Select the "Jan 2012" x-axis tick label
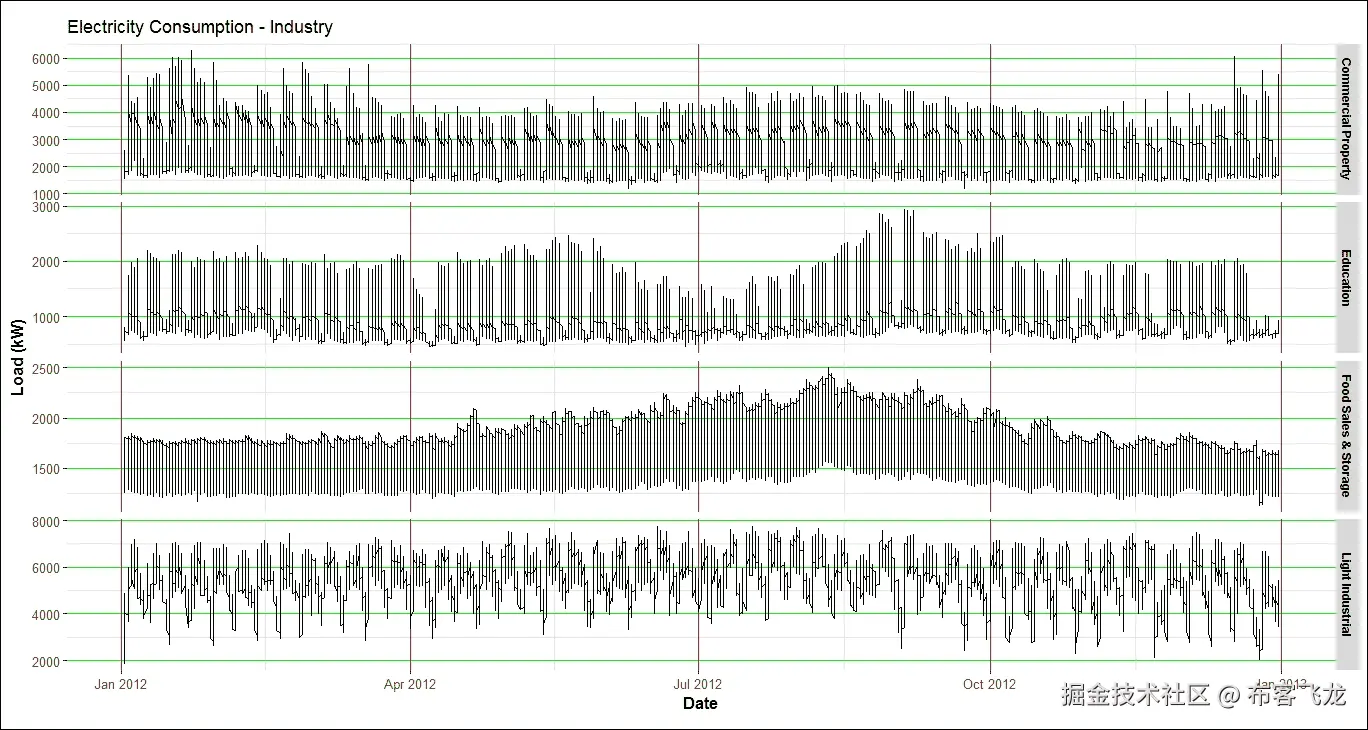 [x=121, y=684]
